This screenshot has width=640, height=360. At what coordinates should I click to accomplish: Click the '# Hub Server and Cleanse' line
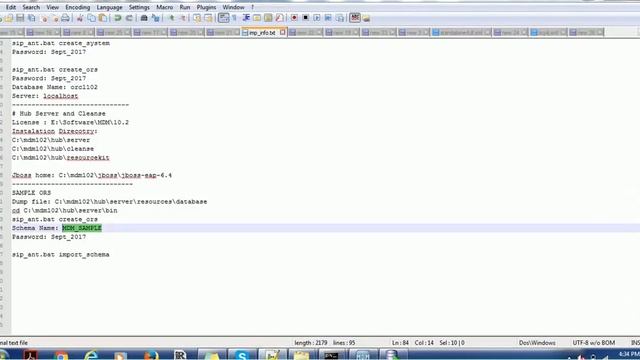[x=59, y=114]
